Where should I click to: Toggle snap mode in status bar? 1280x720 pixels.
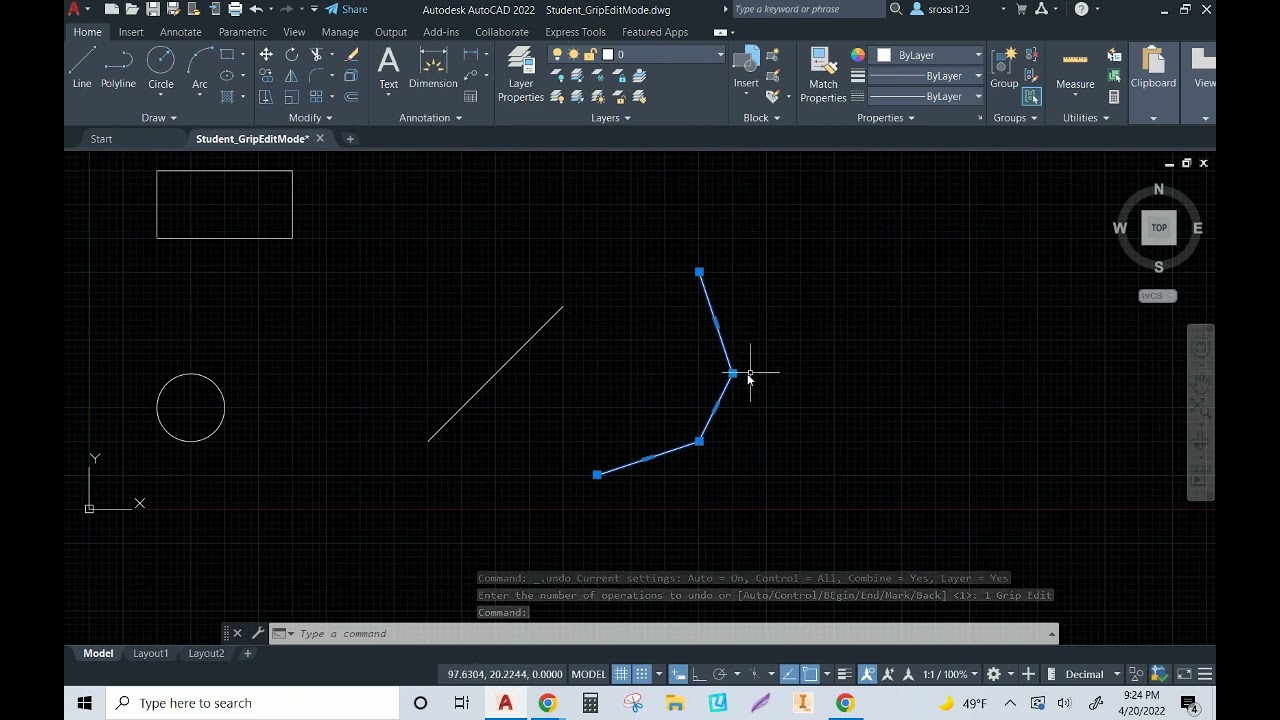[x=642, y=674]
